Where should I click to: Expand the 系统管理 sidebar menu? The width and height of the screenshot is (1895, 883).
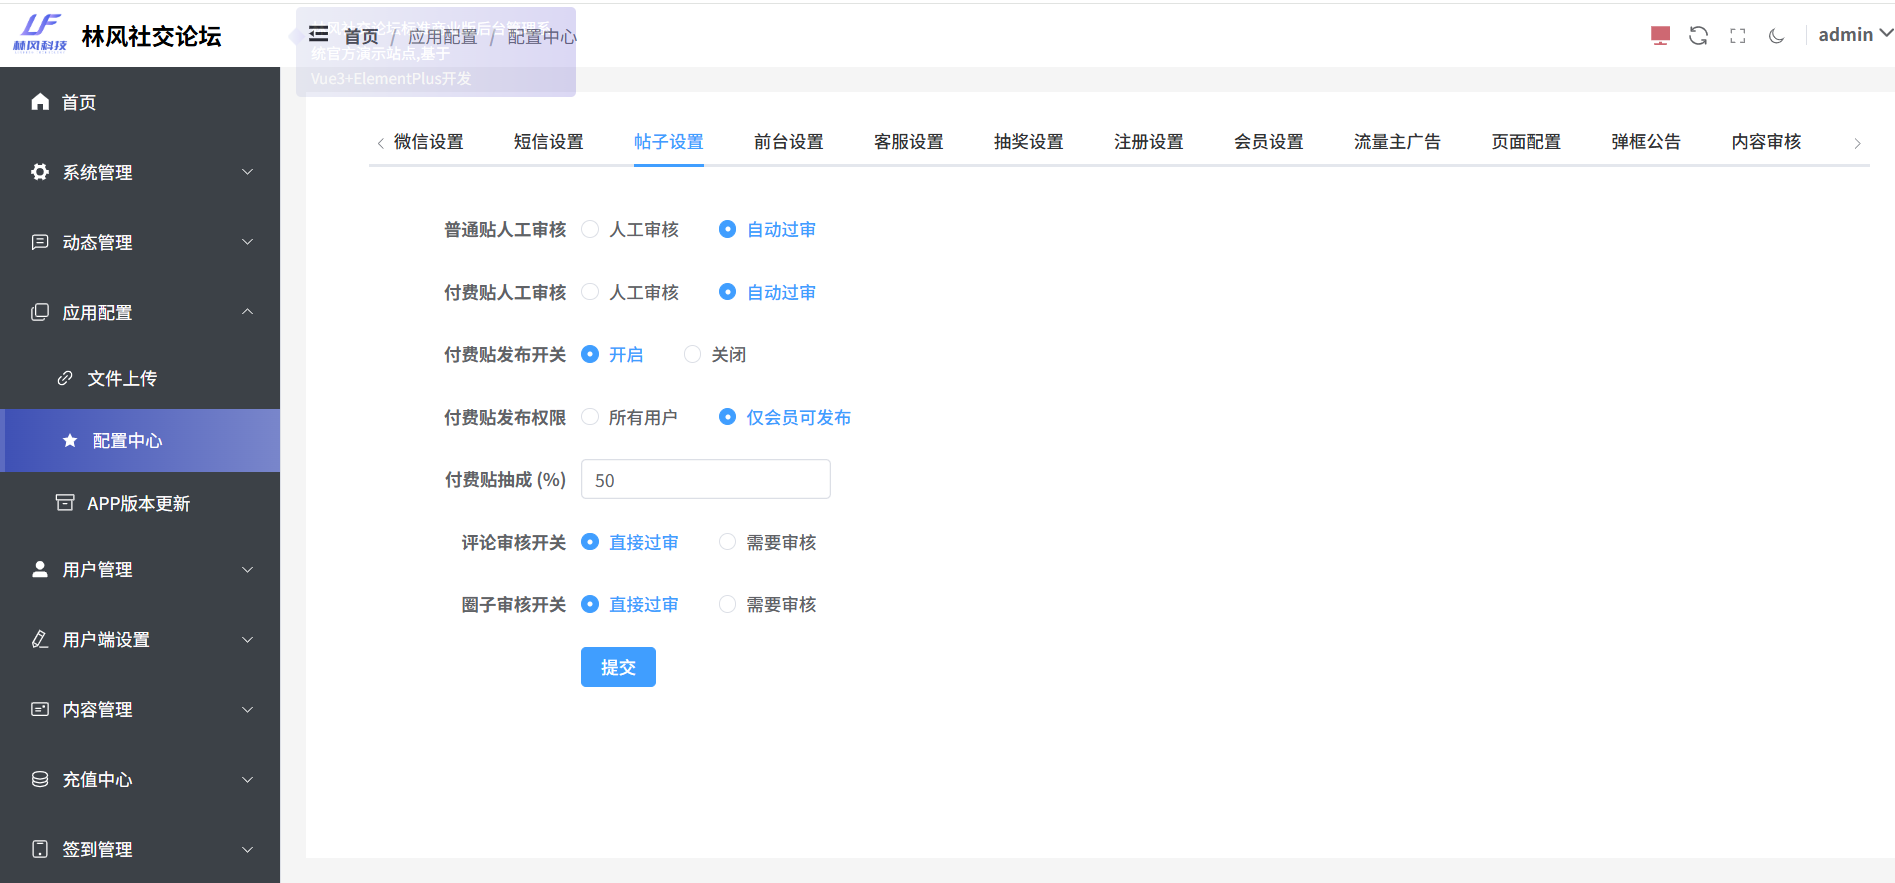(x=140, y=172)
